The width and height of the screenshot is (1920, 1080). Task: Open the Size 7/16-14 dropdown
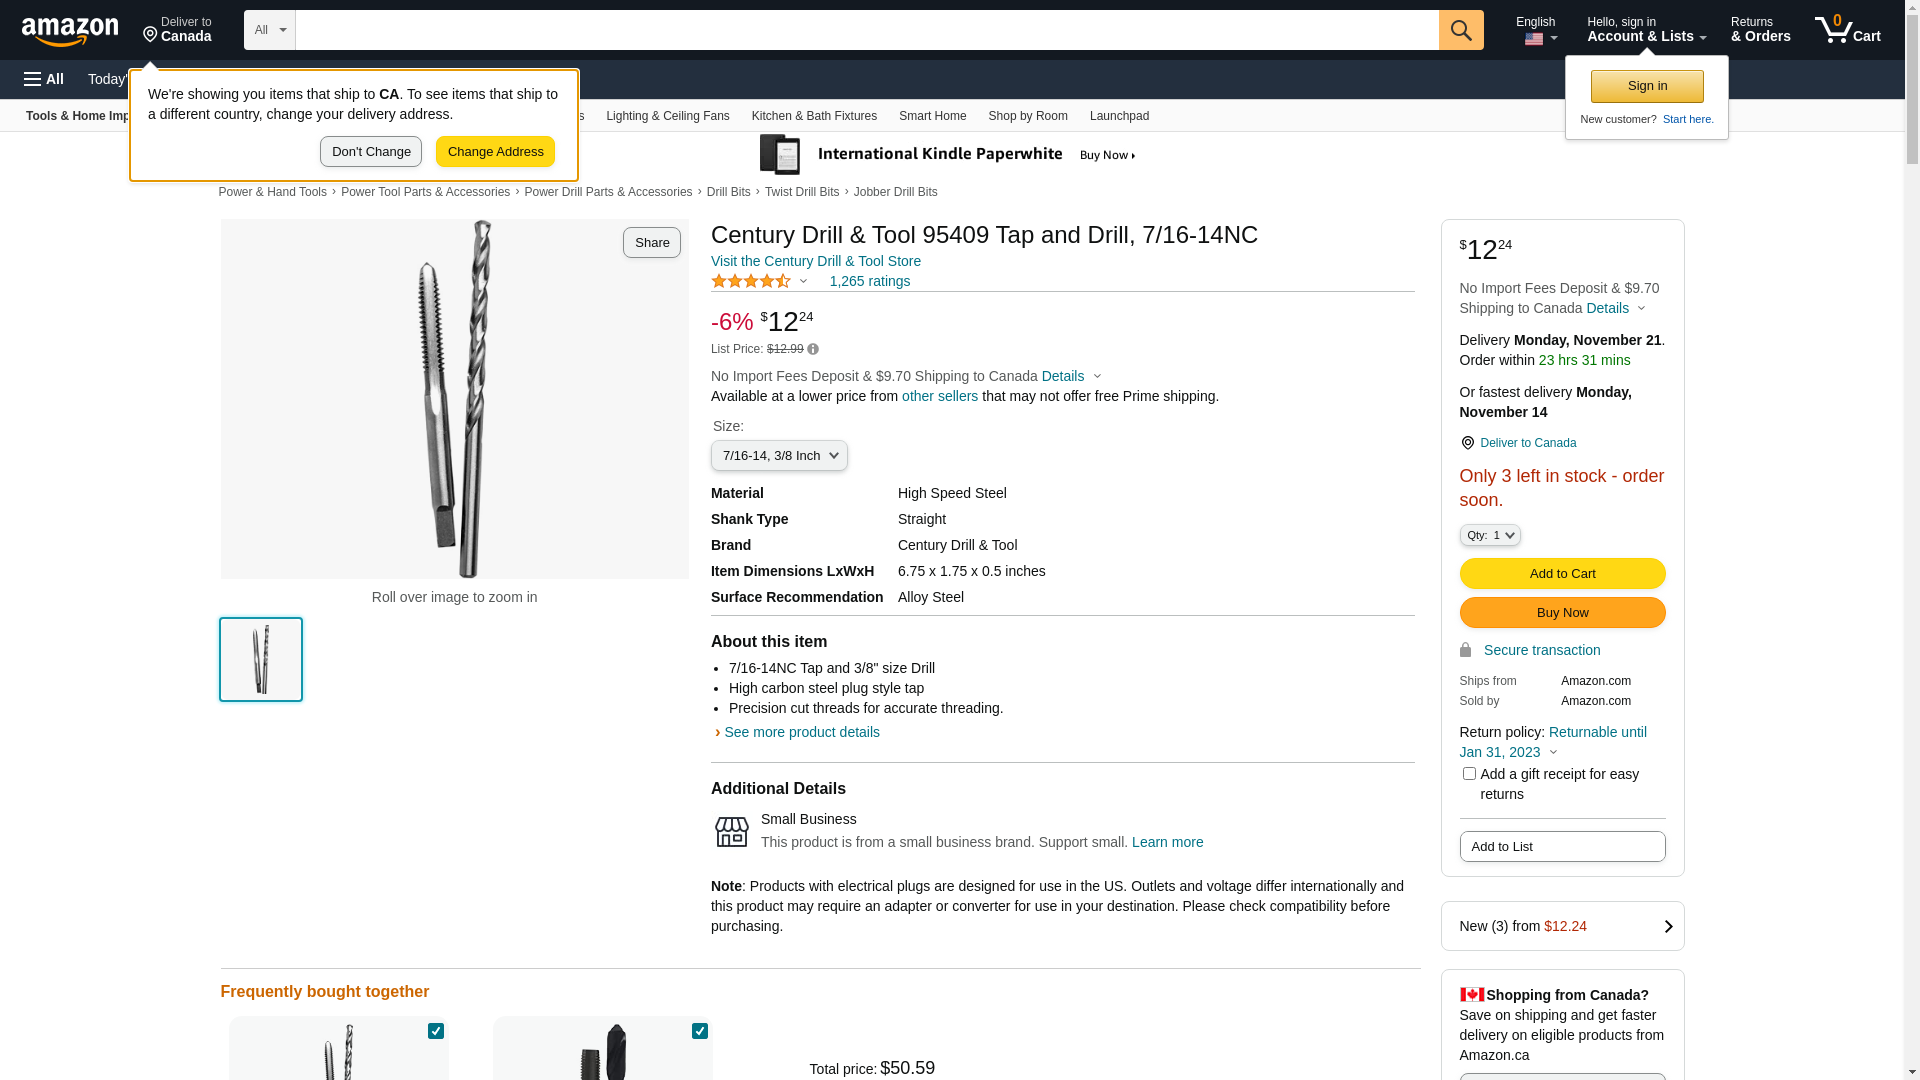point(779,456)
